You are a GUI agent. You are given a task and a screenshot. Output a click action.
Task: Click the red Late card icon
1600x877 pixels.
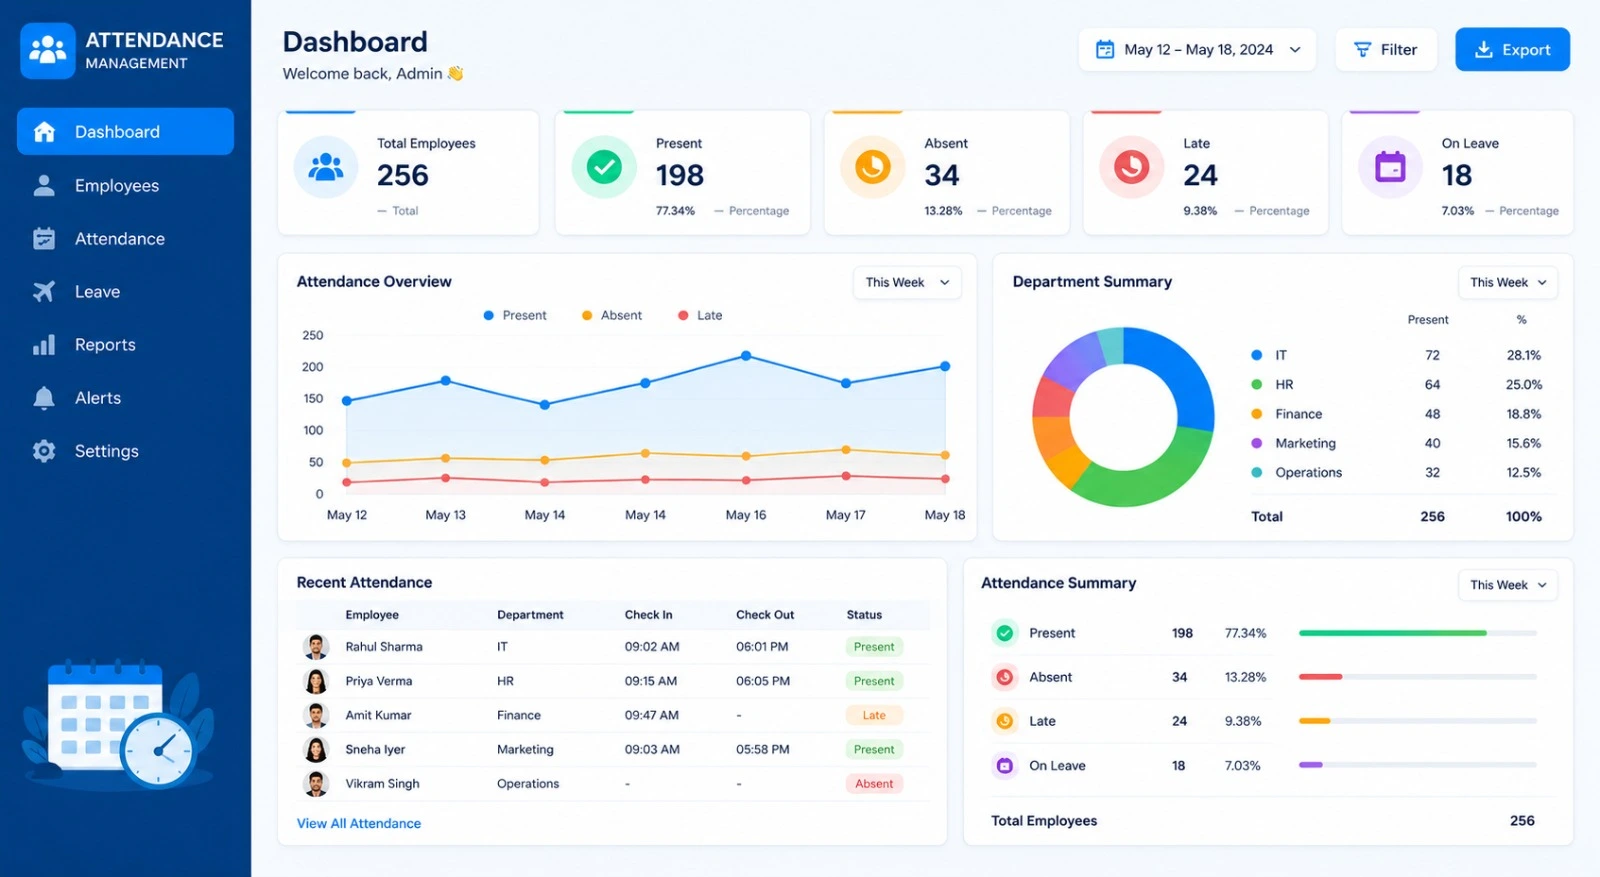pos(1132,167)
